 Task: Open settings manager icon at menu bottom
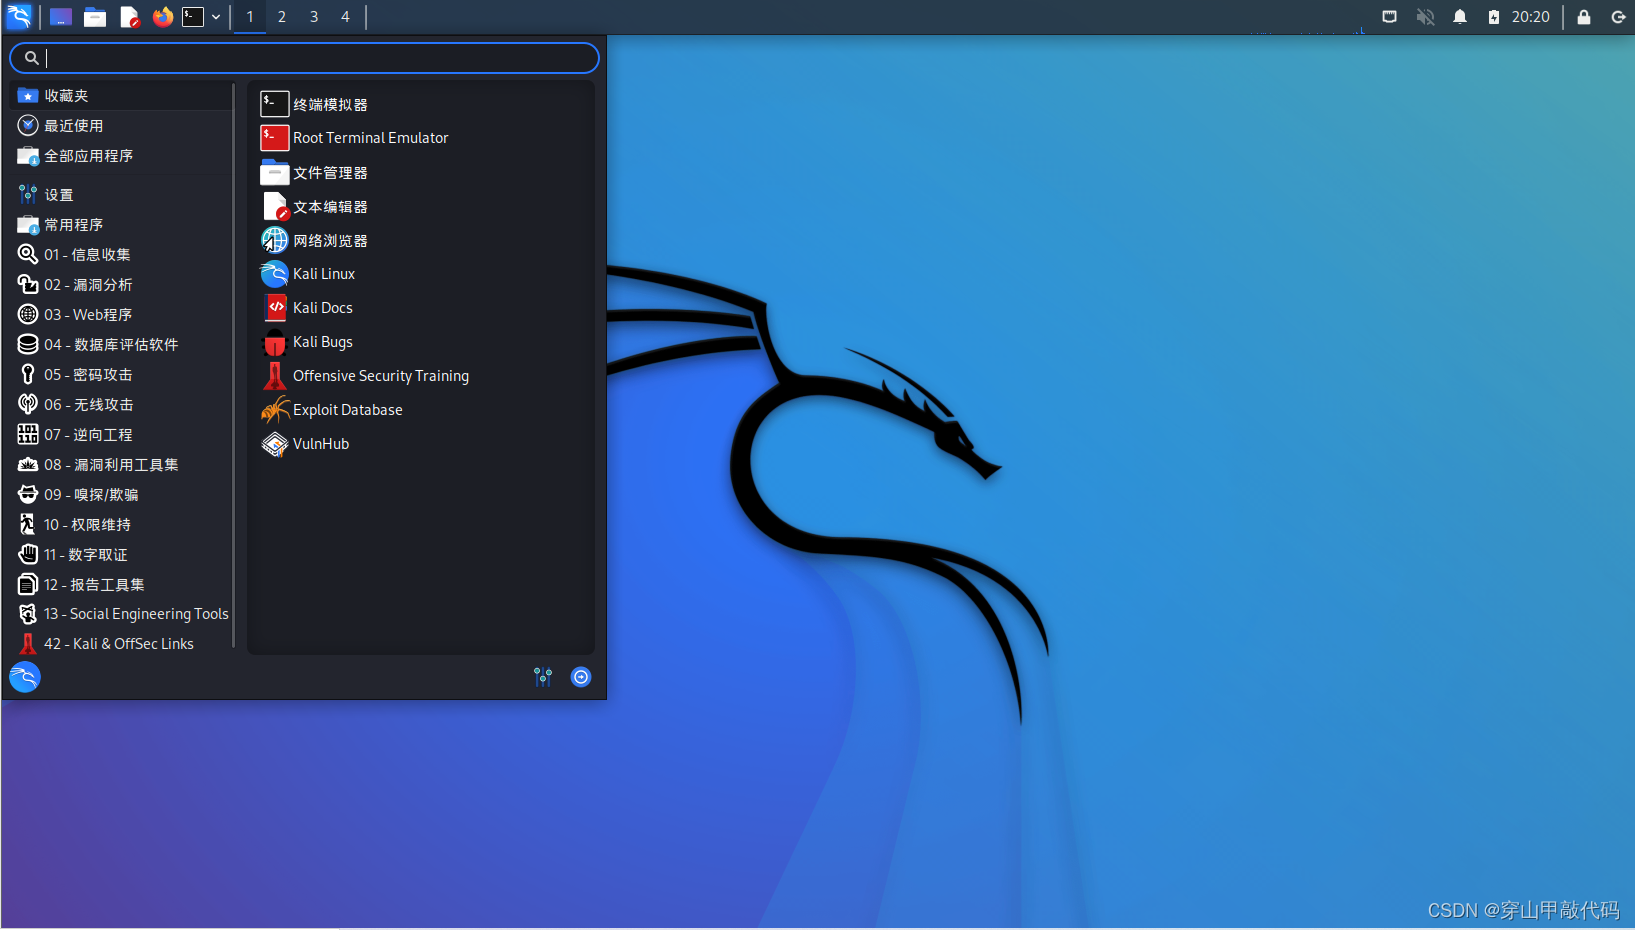543,677
